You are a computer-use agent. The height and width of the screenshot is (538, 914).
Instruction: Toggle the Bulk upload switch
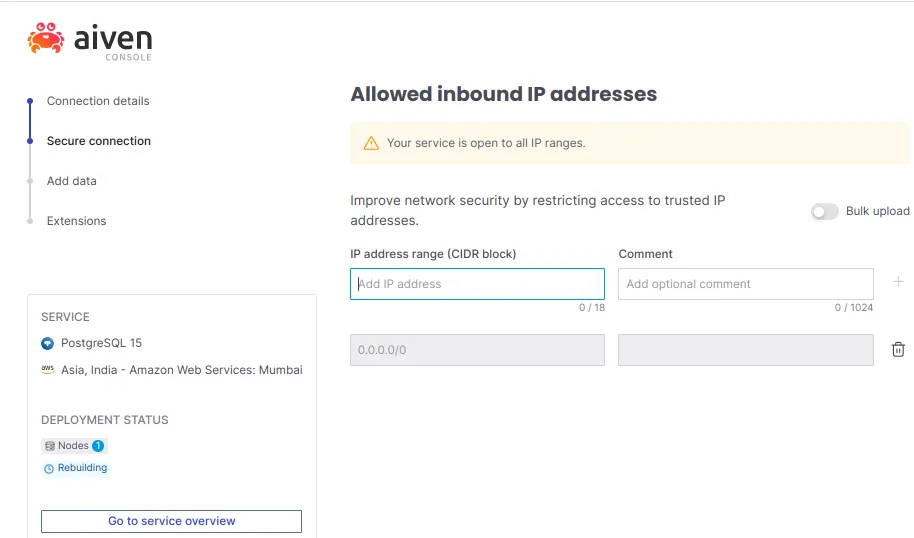[x=824, y=212]
